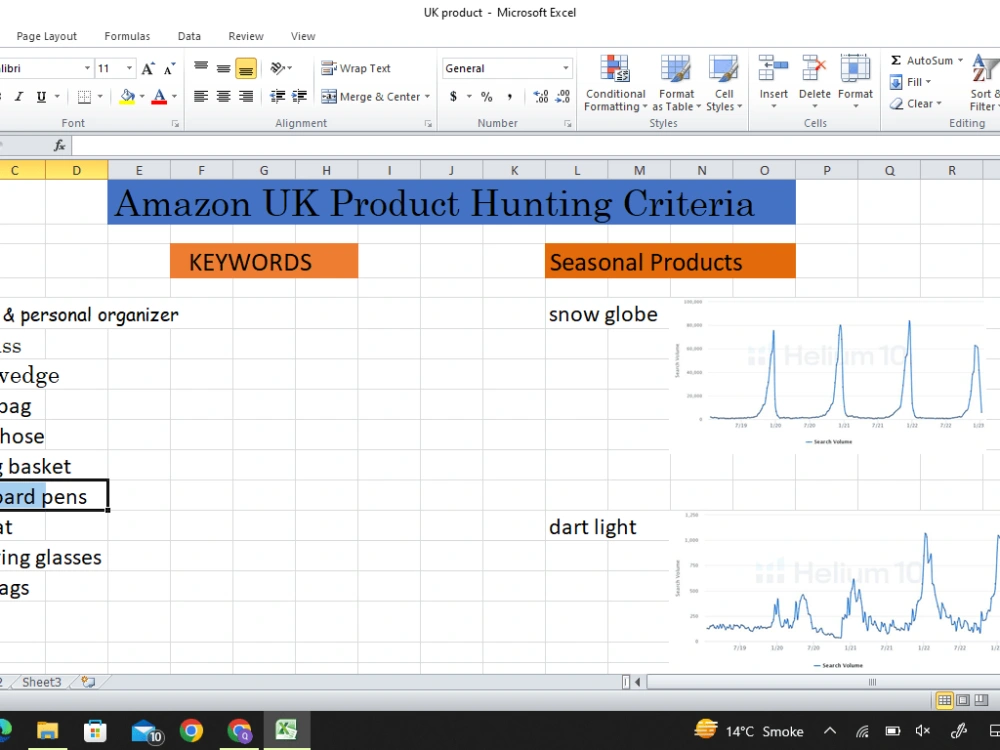
Task: Open the Fill menu
Action: (x=911, y=82)
